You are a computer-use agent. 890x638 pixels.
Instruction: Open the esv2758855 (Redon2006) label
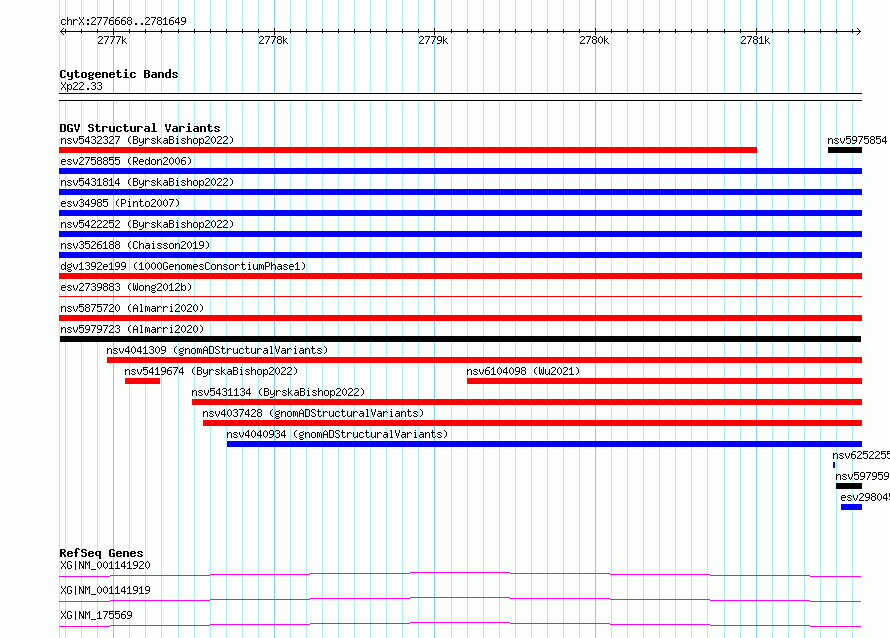pos(126,161)
